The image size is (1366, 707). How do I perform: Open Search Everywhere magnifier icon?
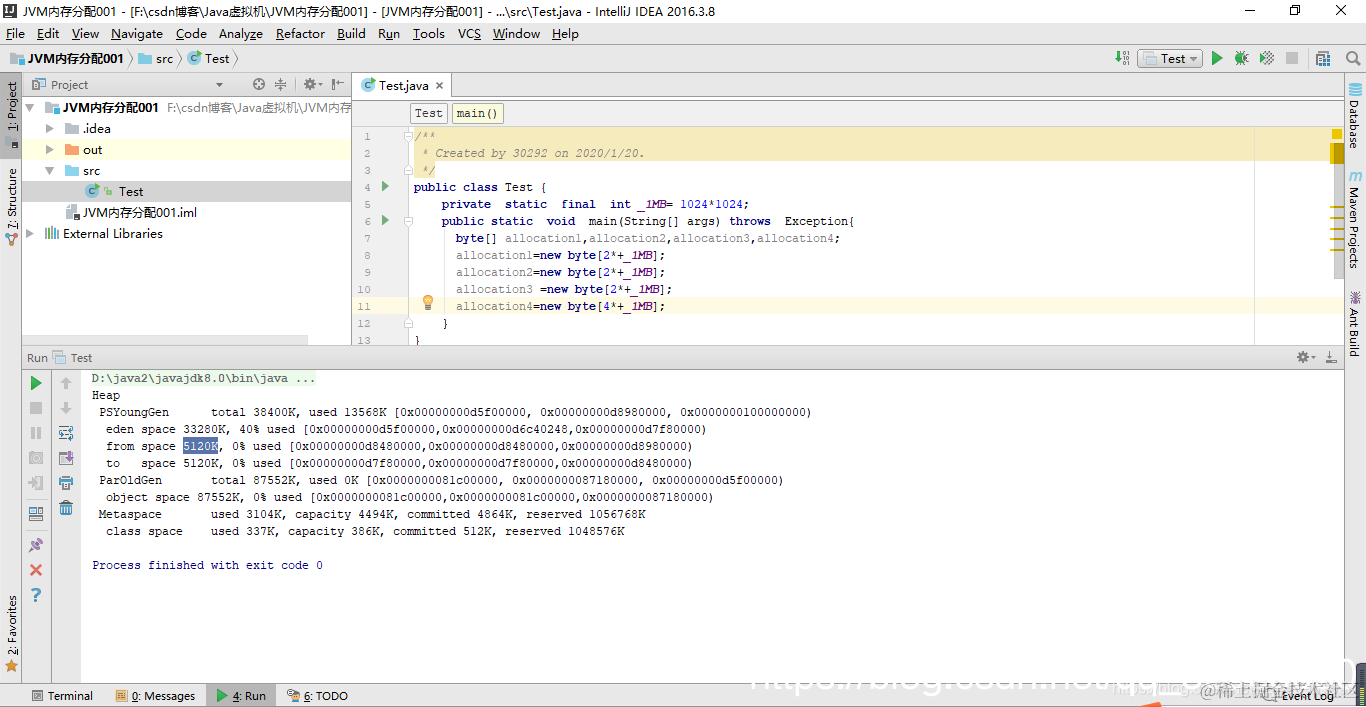click(1353, 58)
